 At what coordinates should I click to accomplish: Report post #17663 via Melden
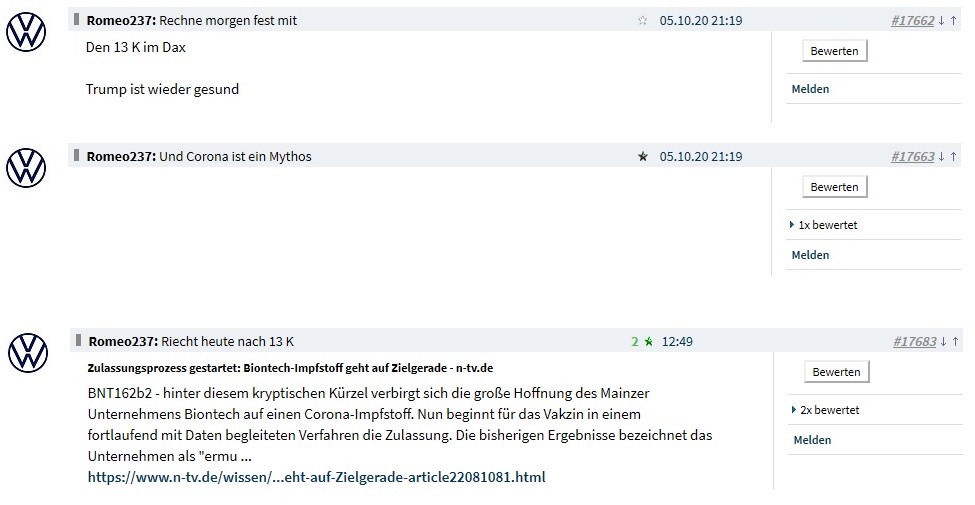pos(810,255)
